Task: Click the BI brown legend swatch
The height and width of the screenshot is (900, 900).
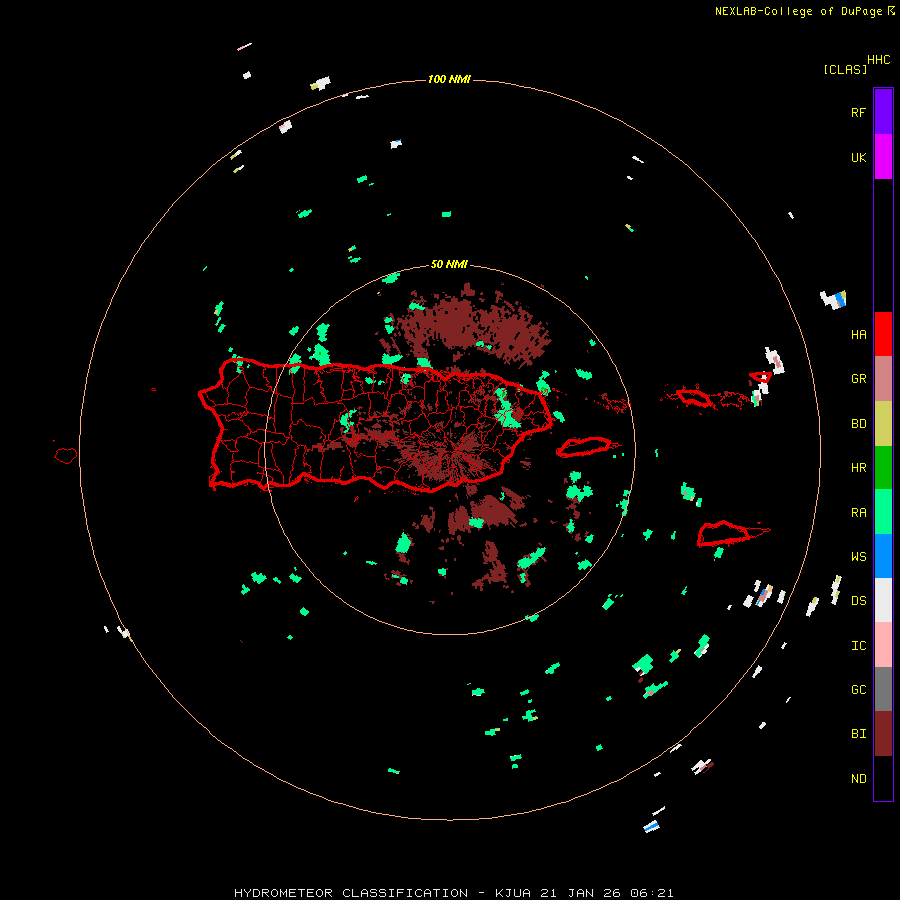Action: [883, 734]
